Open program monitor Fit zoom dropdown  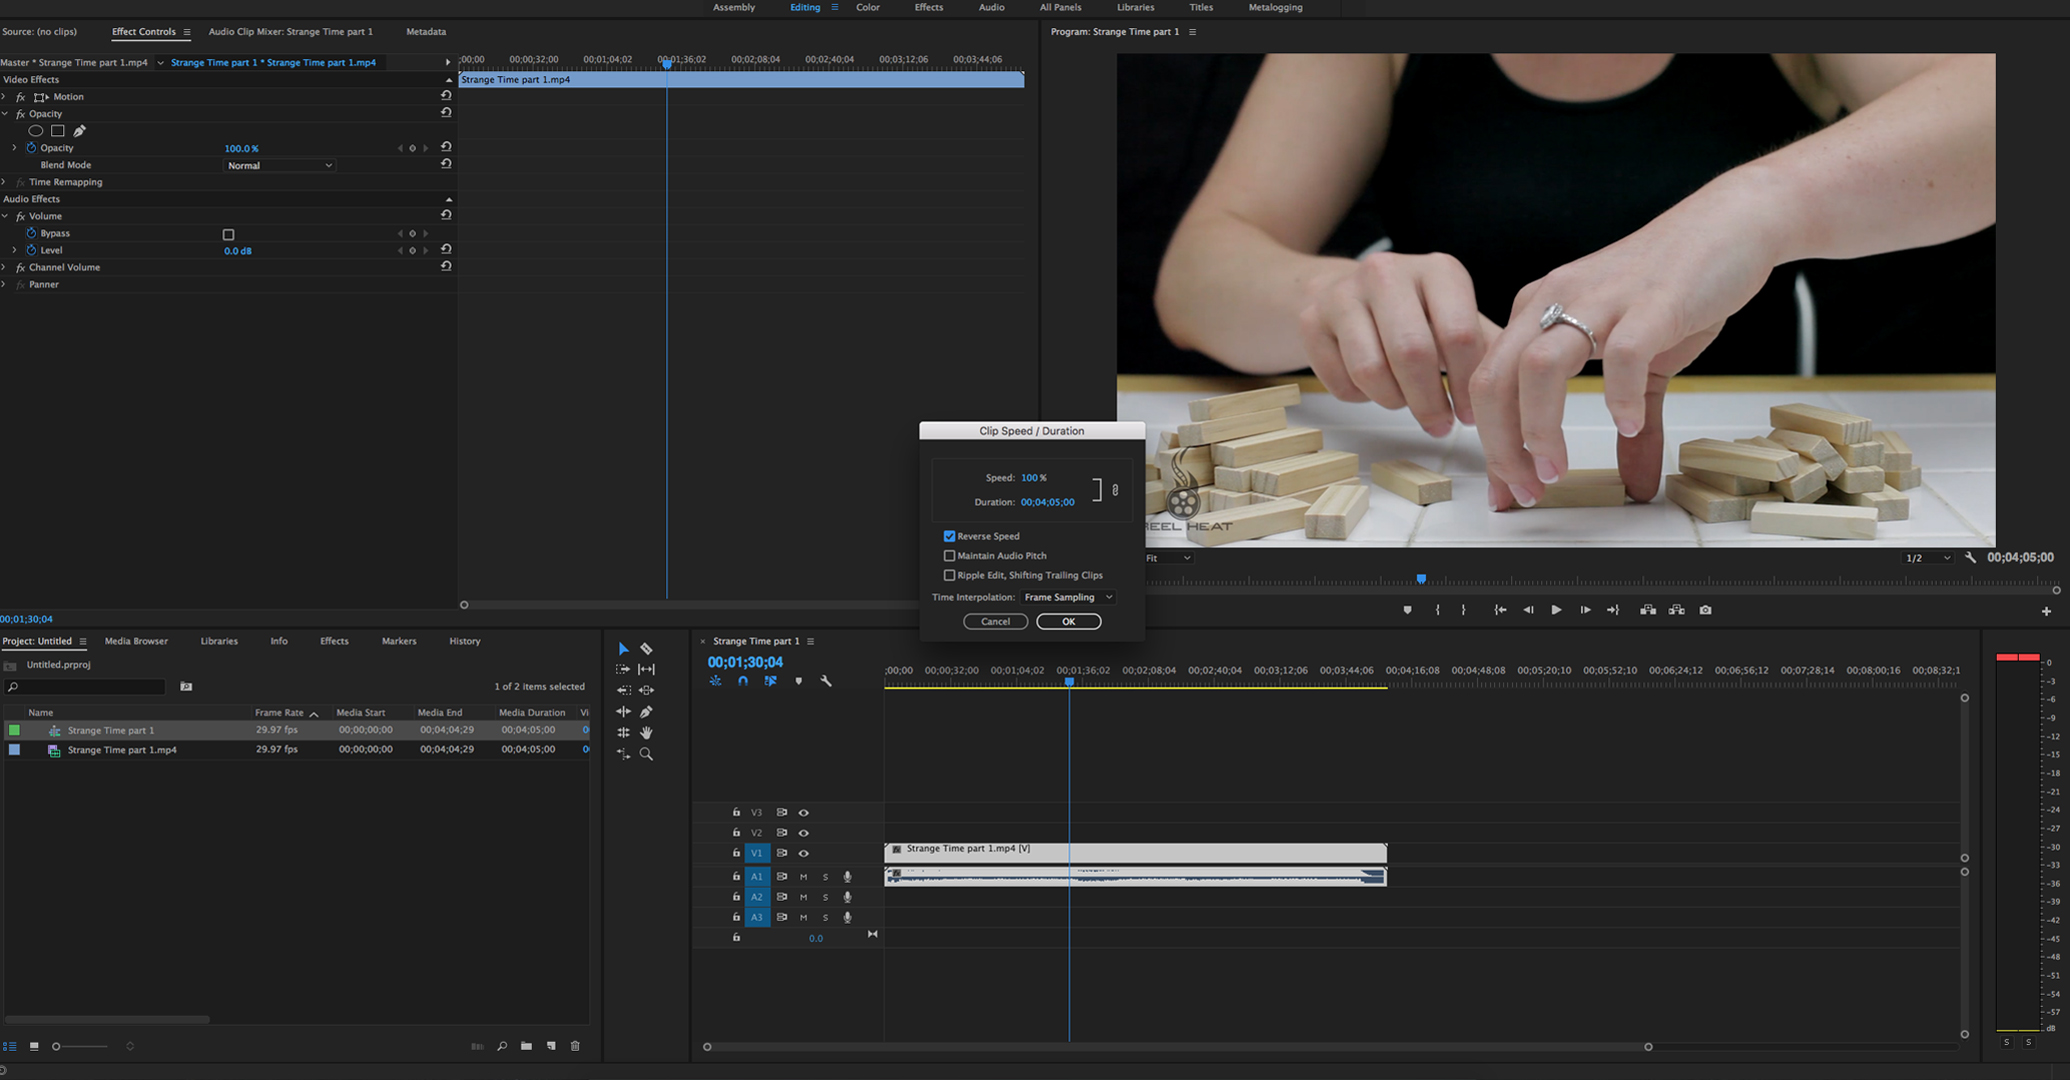(x=1169, y=558)
